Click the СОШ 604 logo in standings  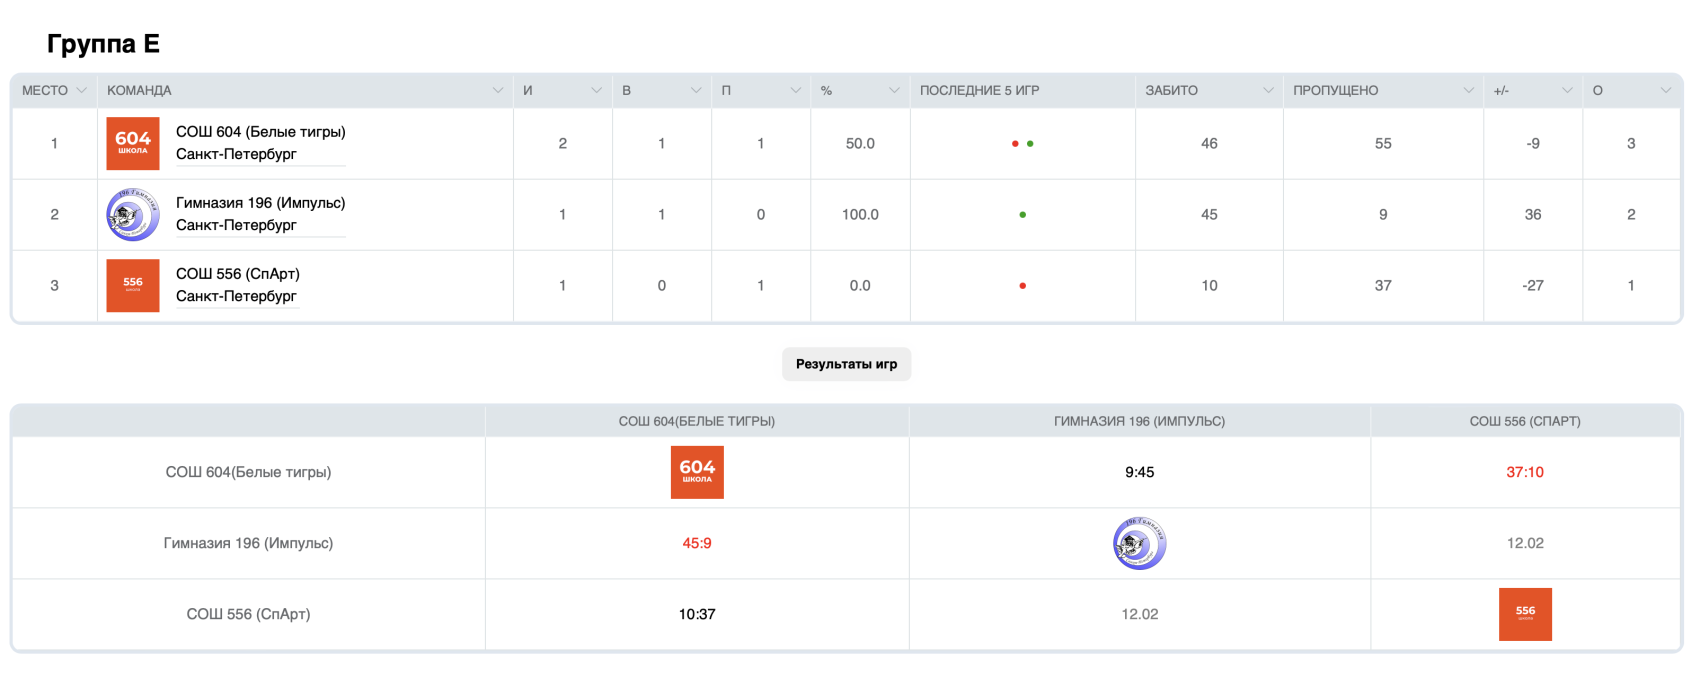[133, 143]
